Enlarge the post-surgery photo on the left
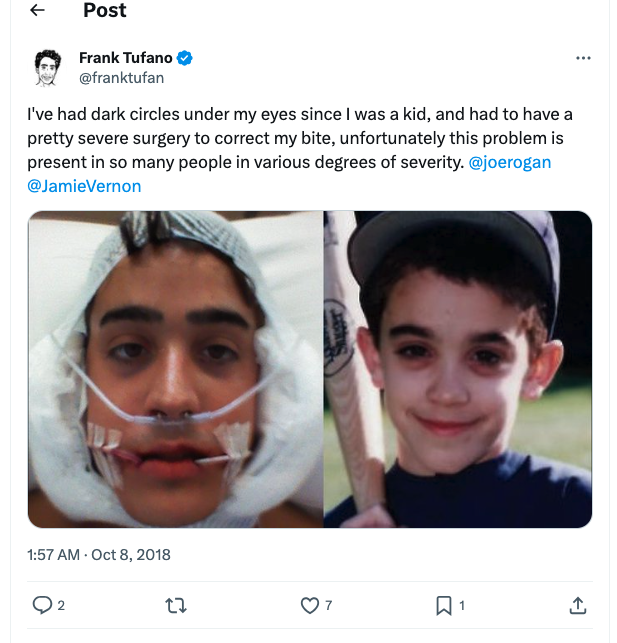Image resolution: width=617 pixels, height=643 pixels. click(x=175, y=369)
